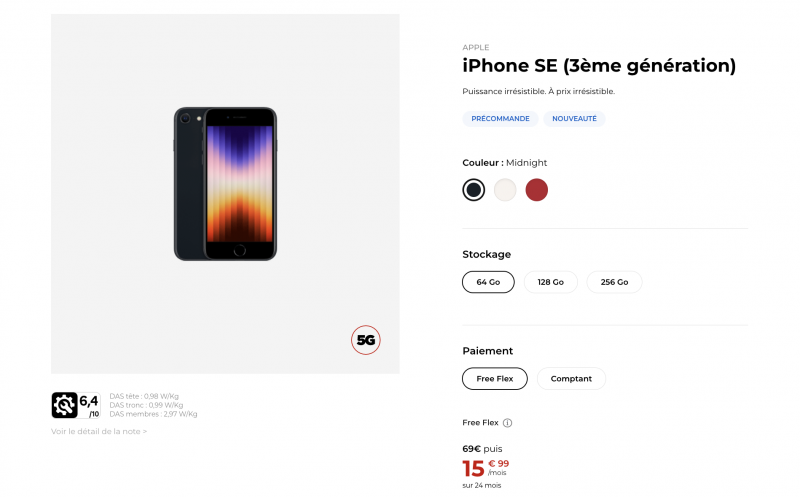
Task: Click the Nouveauté tag
Action: point(574,118)
